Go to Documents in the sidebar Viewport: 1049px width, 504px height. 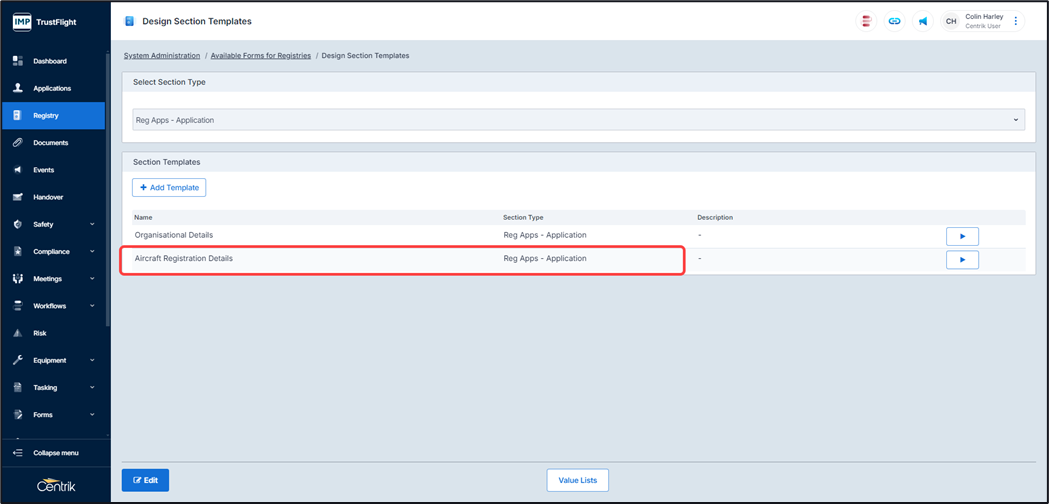point(50,143)
